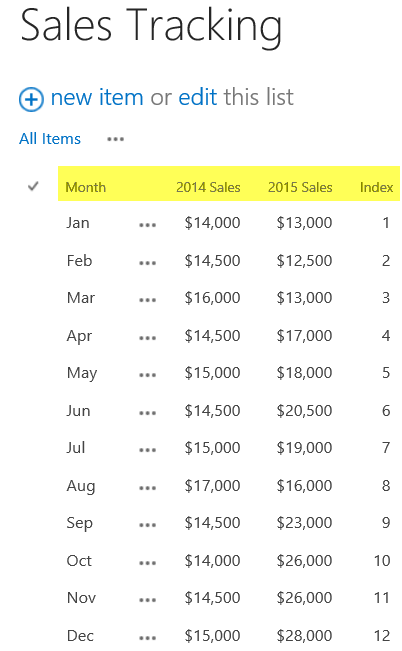Click the new item link
402x651 pixels.
[97, 97]
